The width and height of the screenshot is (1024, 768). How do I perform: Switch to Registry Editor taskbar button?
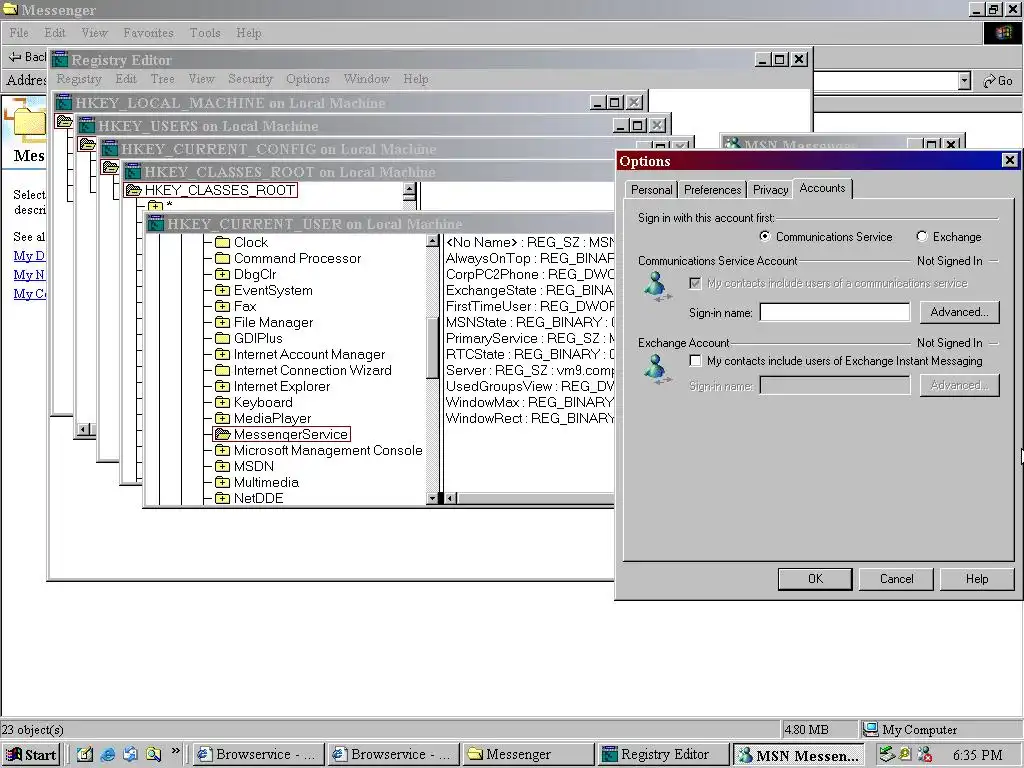(x=664, y=754)
